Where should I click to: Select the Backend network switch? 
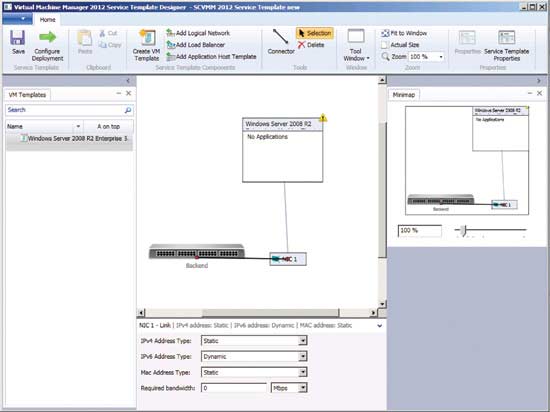[197, 252]
